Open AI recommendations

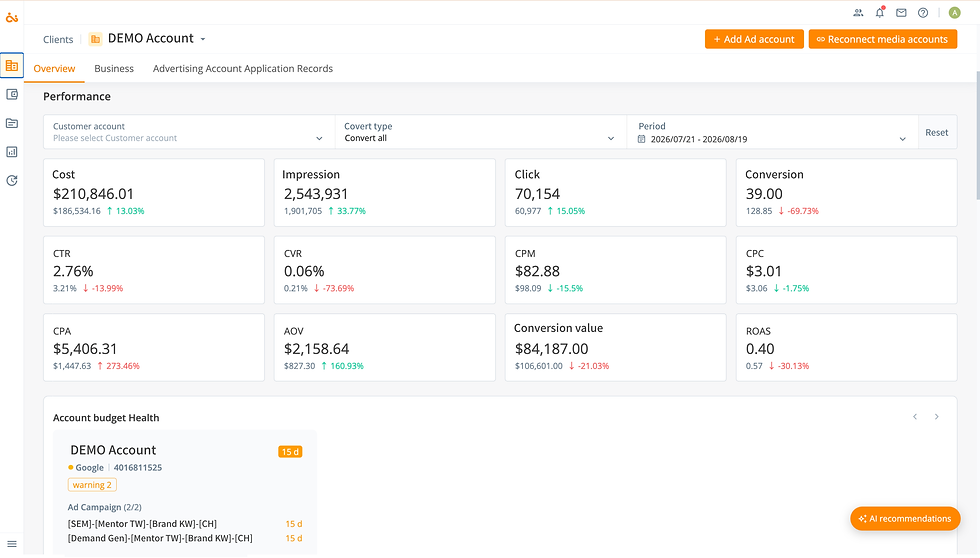coord(905,519)
